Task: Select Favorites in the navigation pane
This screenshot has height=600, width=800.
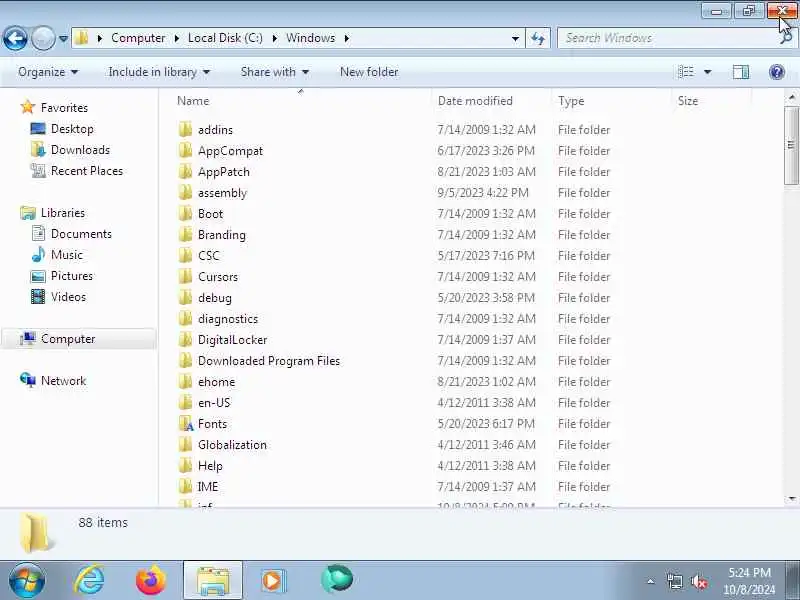Action: (64, 108)
